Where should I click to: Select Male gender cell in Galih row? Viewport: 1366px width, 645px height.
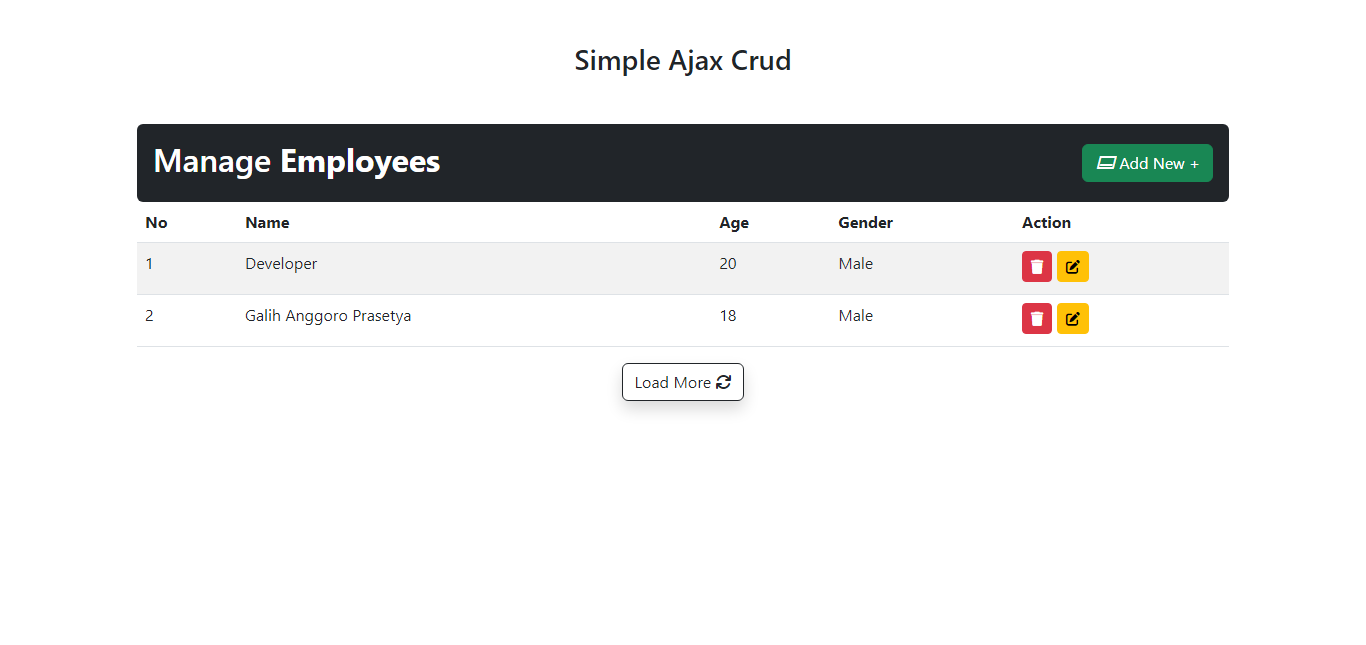coord(855,316)
